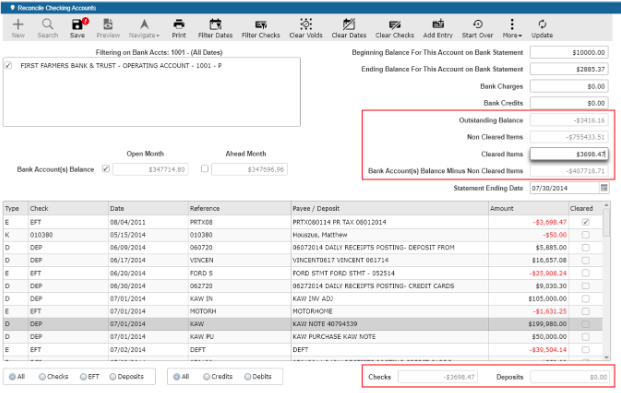This screenshot has height=393, width=621.
Task: Click the Ending Balance input field
Action: click(x=569, y=69)
